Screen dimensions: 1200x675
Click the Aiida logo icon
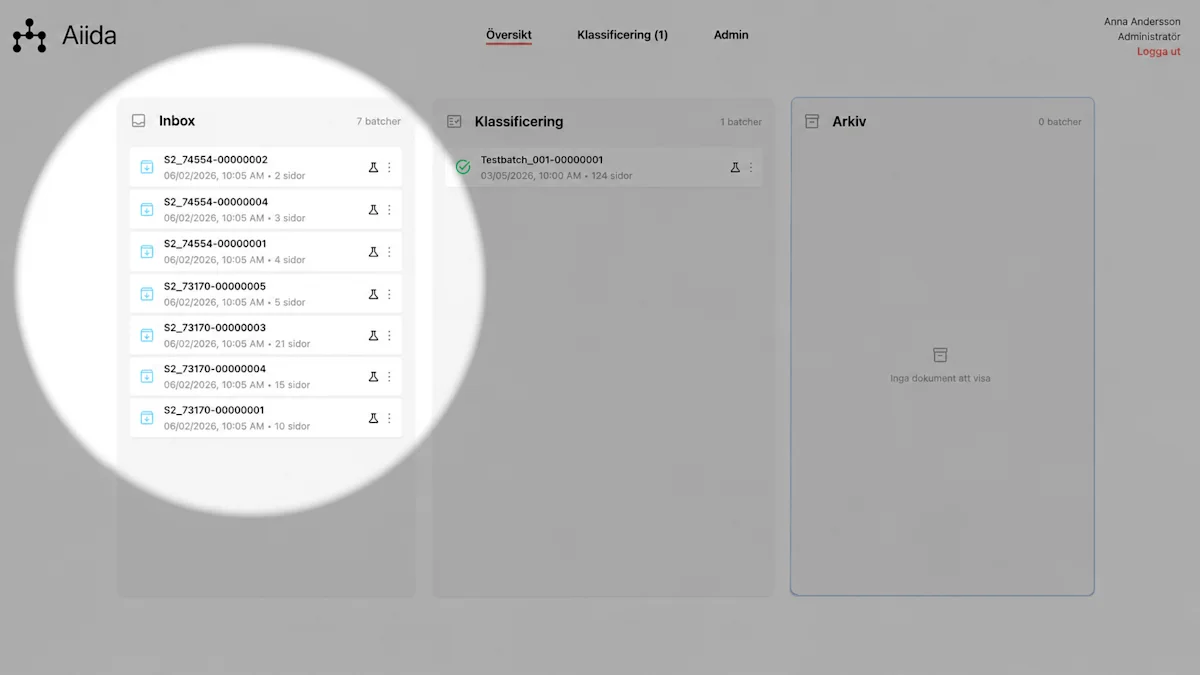[29, 36]
